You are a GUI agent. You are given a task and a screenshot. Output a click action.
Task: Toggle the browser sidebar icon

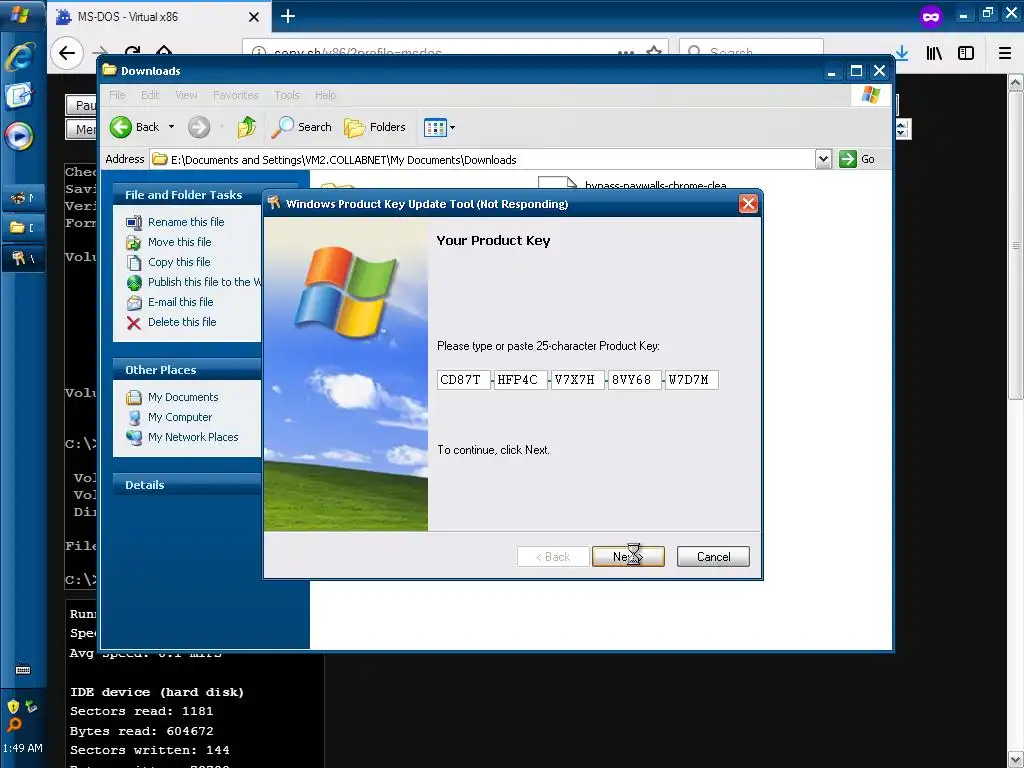(x=966, y=54)
